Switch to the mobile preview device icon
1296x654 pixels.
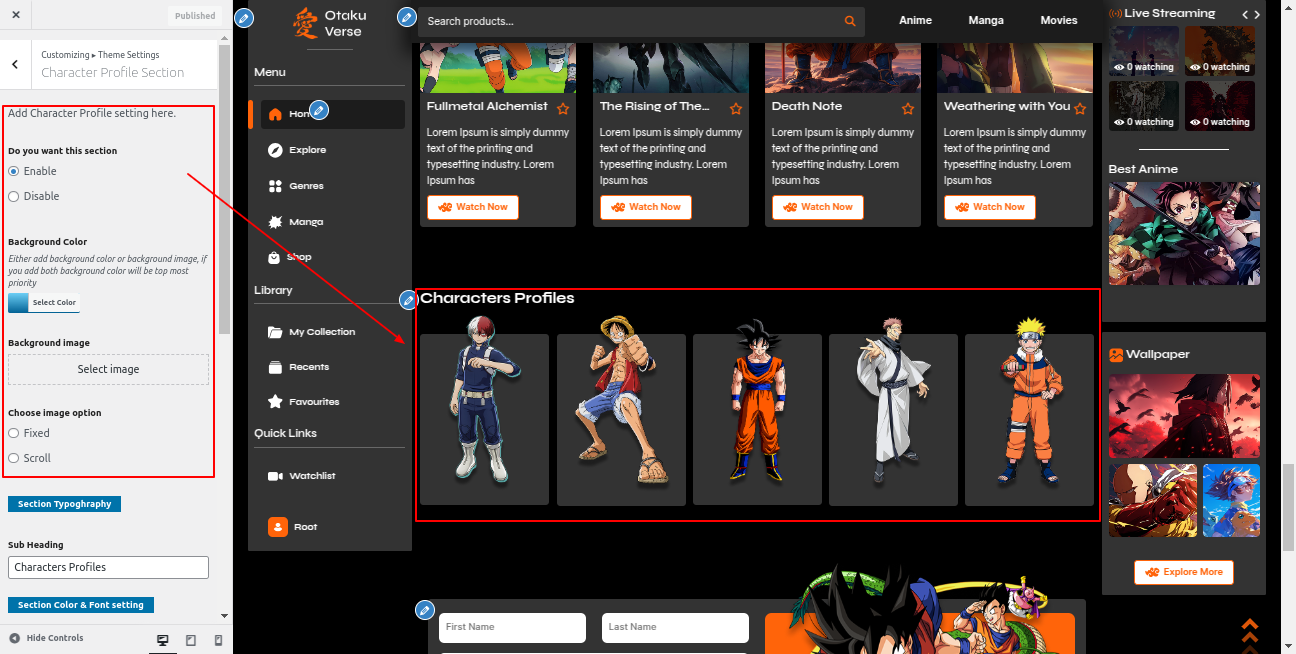pos(218,639)
